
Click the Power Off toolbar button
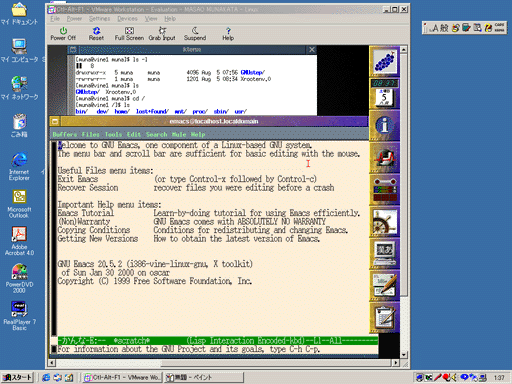(63, 34)
